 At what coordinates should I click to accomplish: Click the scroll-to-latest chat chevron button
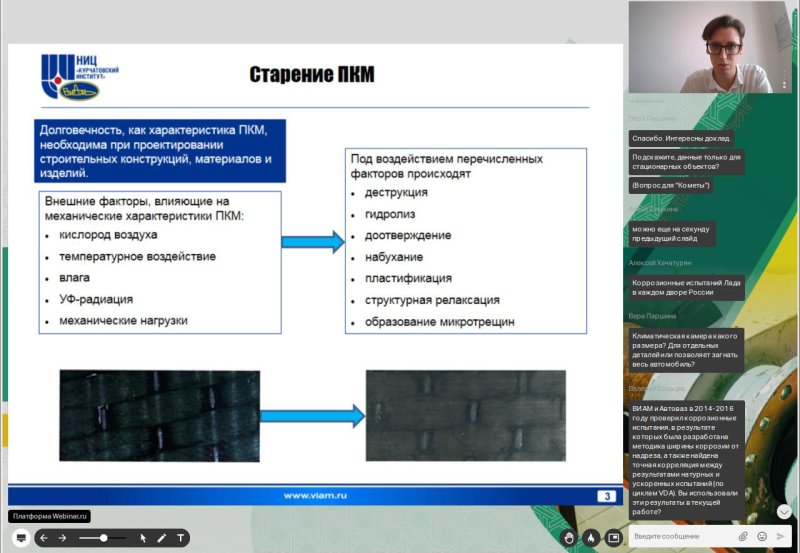pyautogui.click(x=784, y=511)
